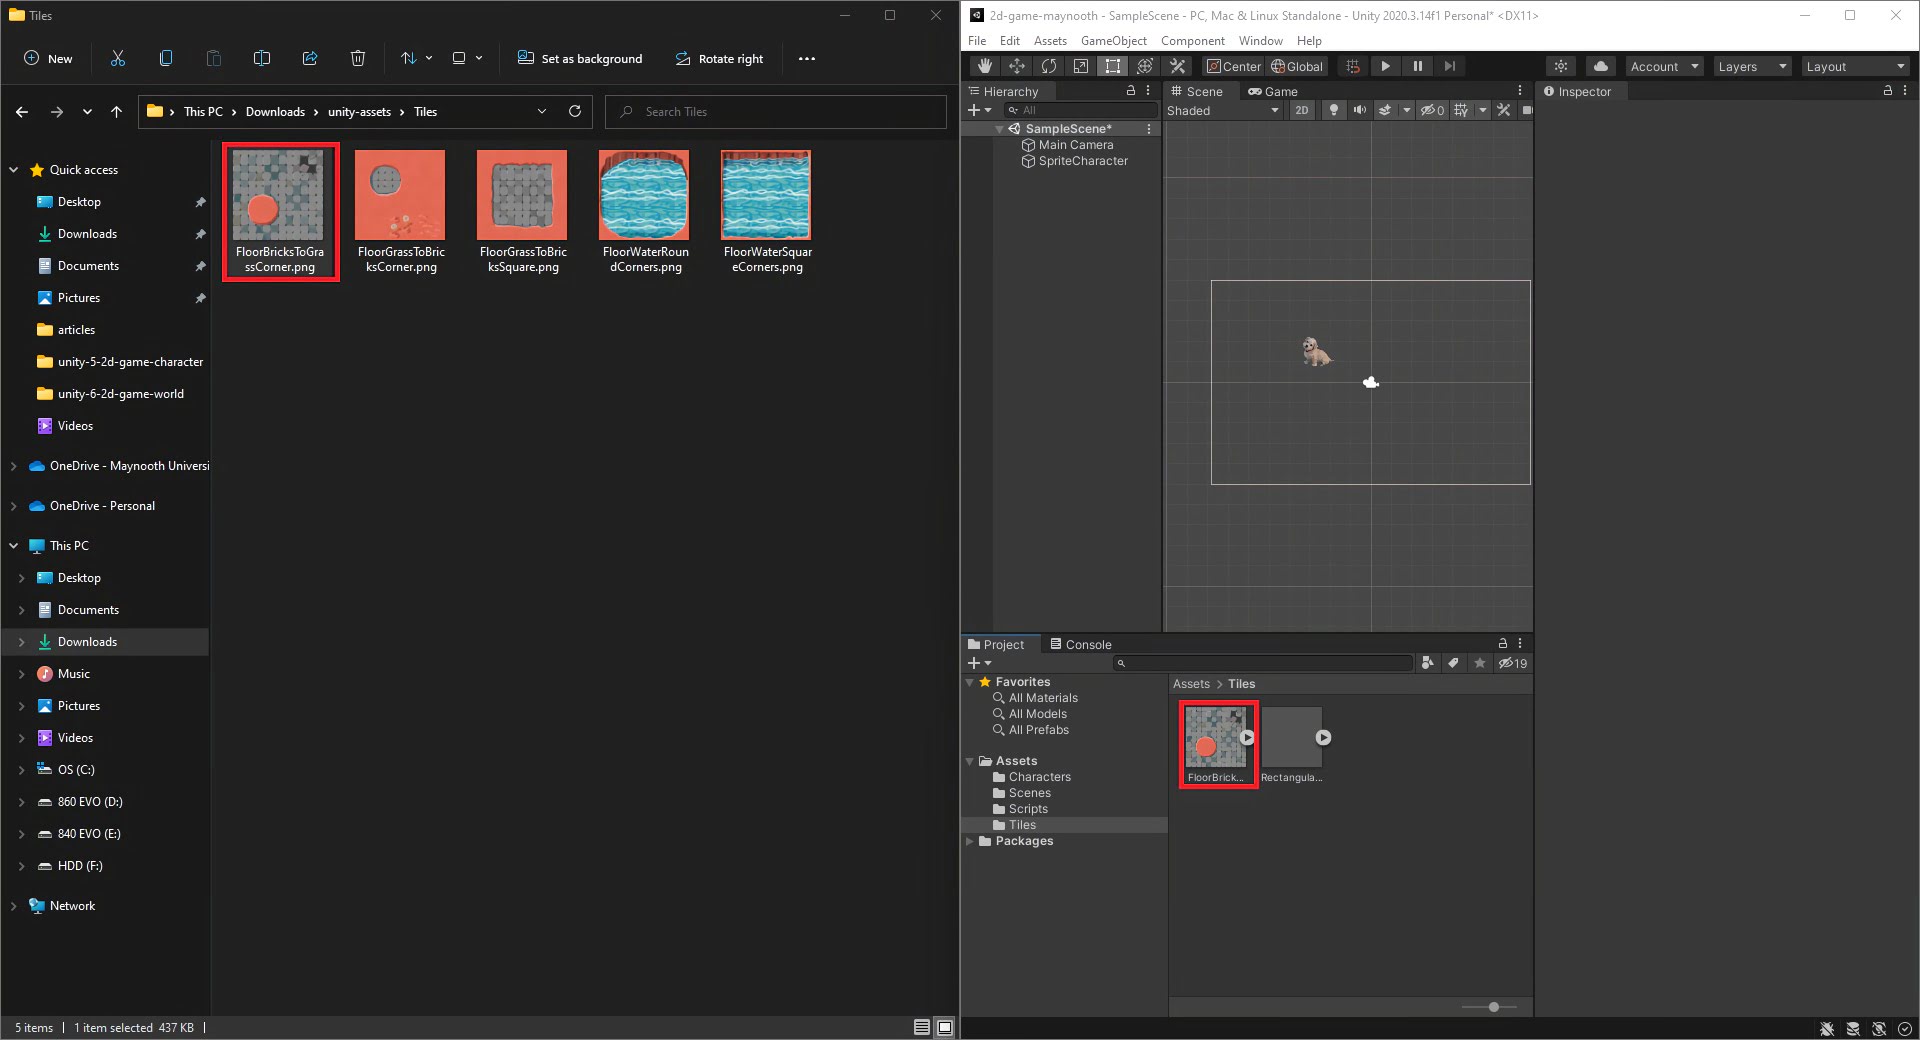Lock the Hierarchy panel
The height and width of the screenshot is (1040, 1920).
(1131, 90)
